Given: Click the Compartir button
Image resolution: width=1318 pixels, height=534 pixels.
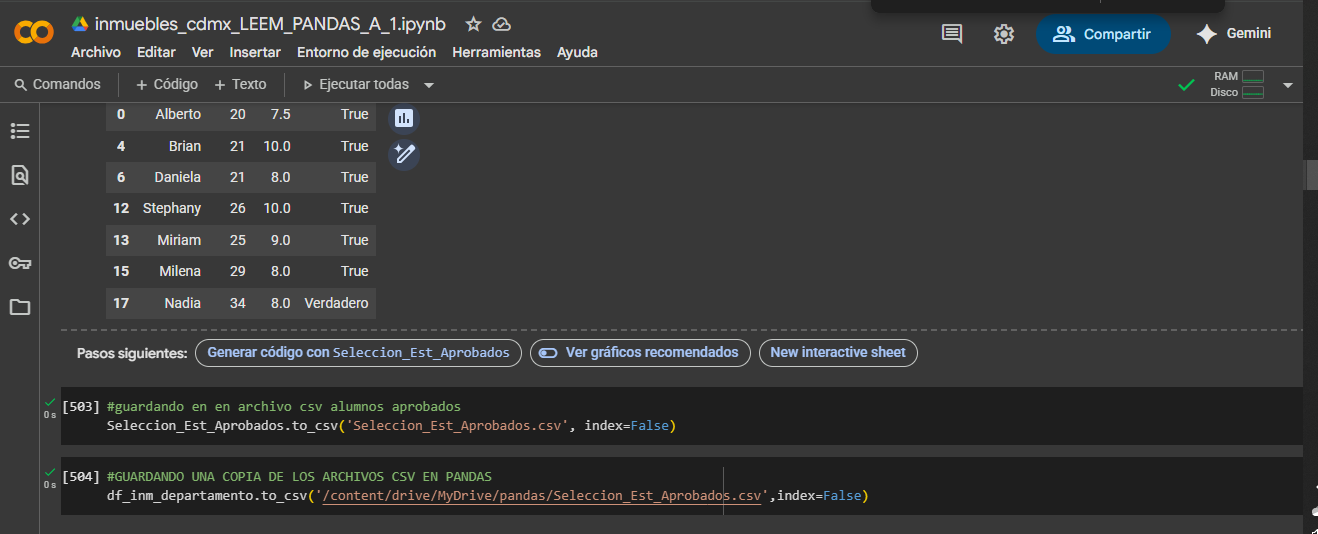Looking at the screenshot, I should 1103,34.
